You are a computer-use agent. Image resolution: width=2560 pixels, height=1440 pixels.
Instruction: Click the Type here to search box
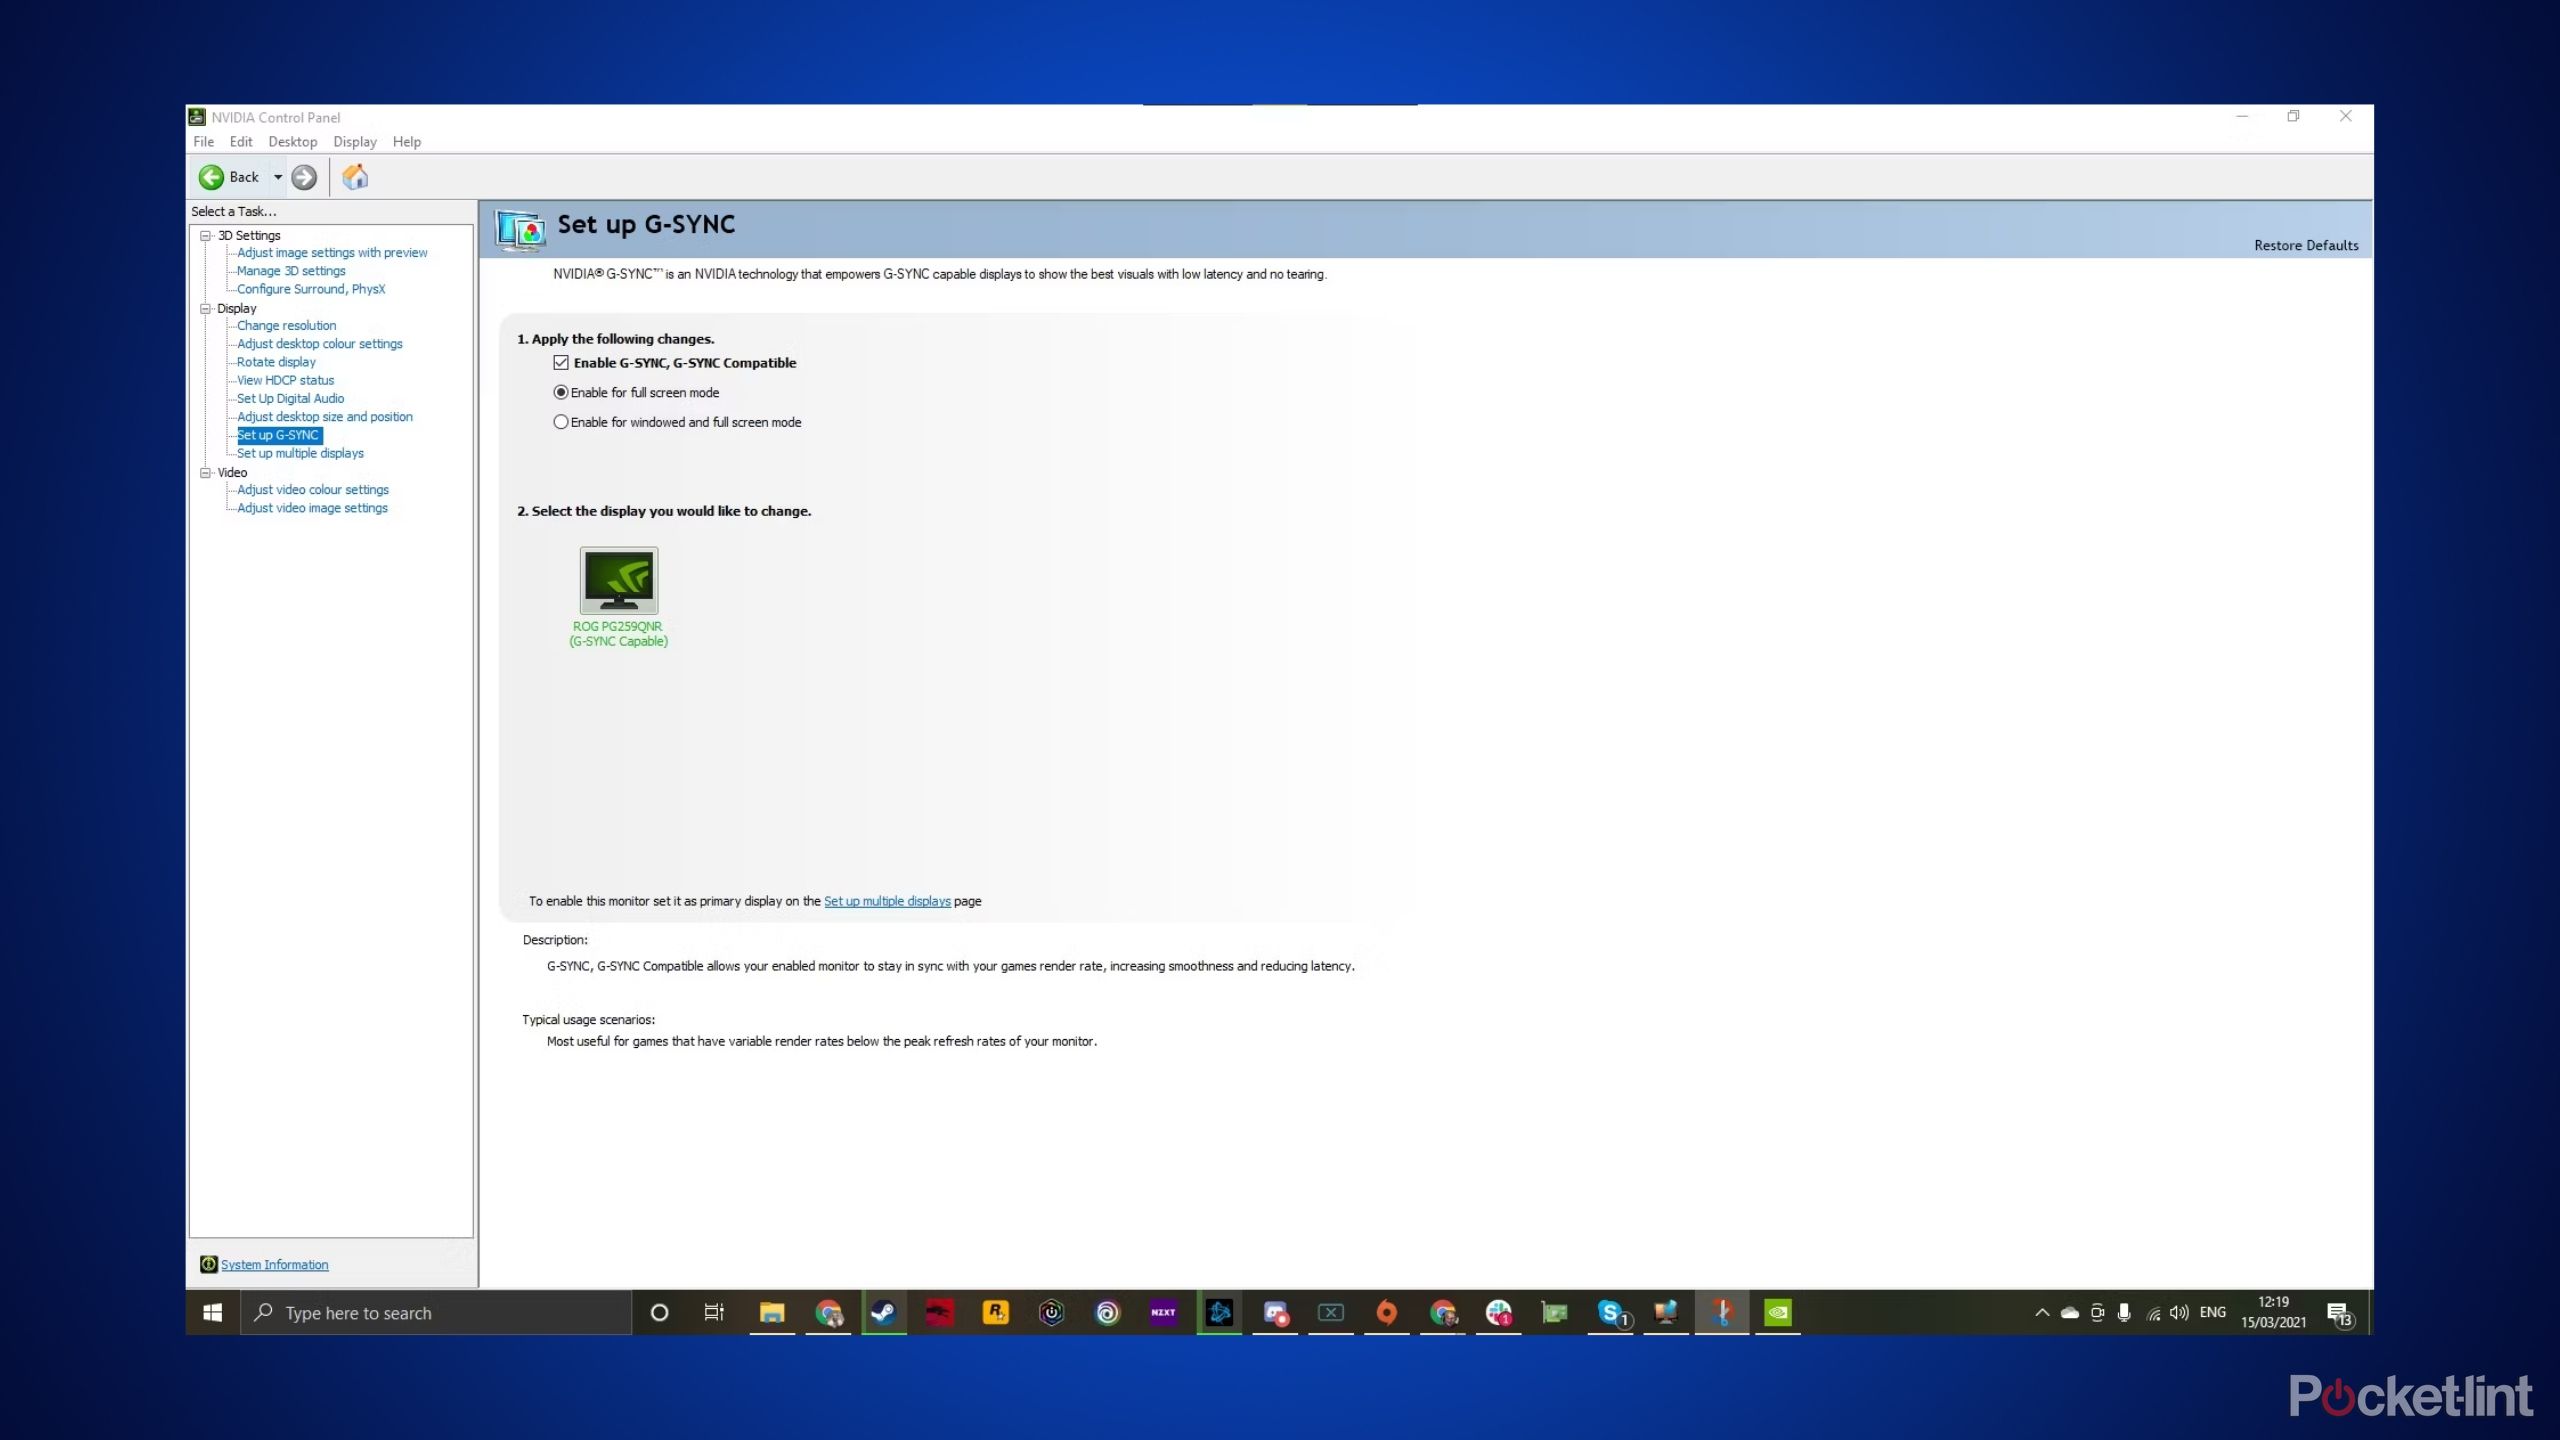pyautogui.click(x=436, y=1313)
